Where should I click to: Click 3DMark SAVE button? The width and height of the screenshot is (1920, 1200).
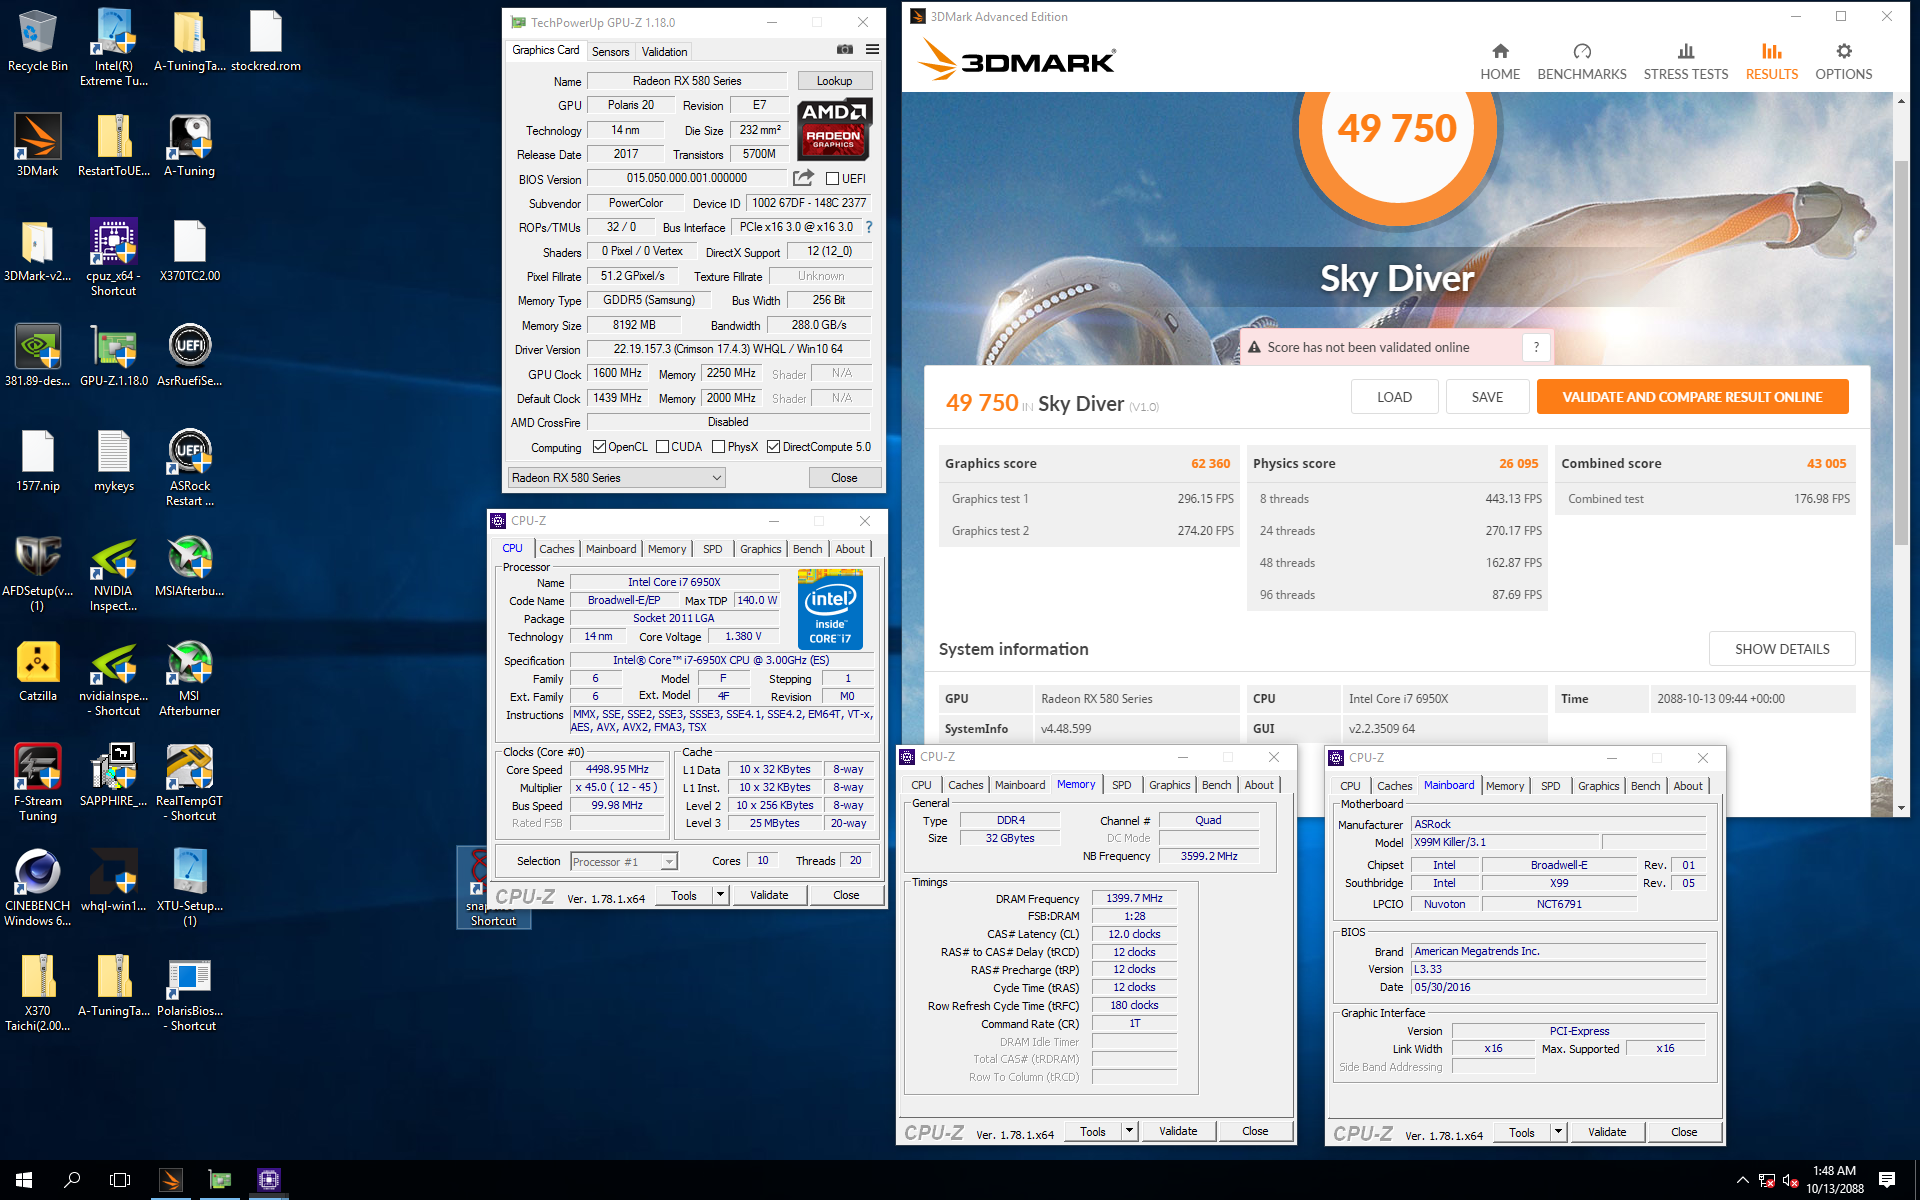pos(1487,397)
